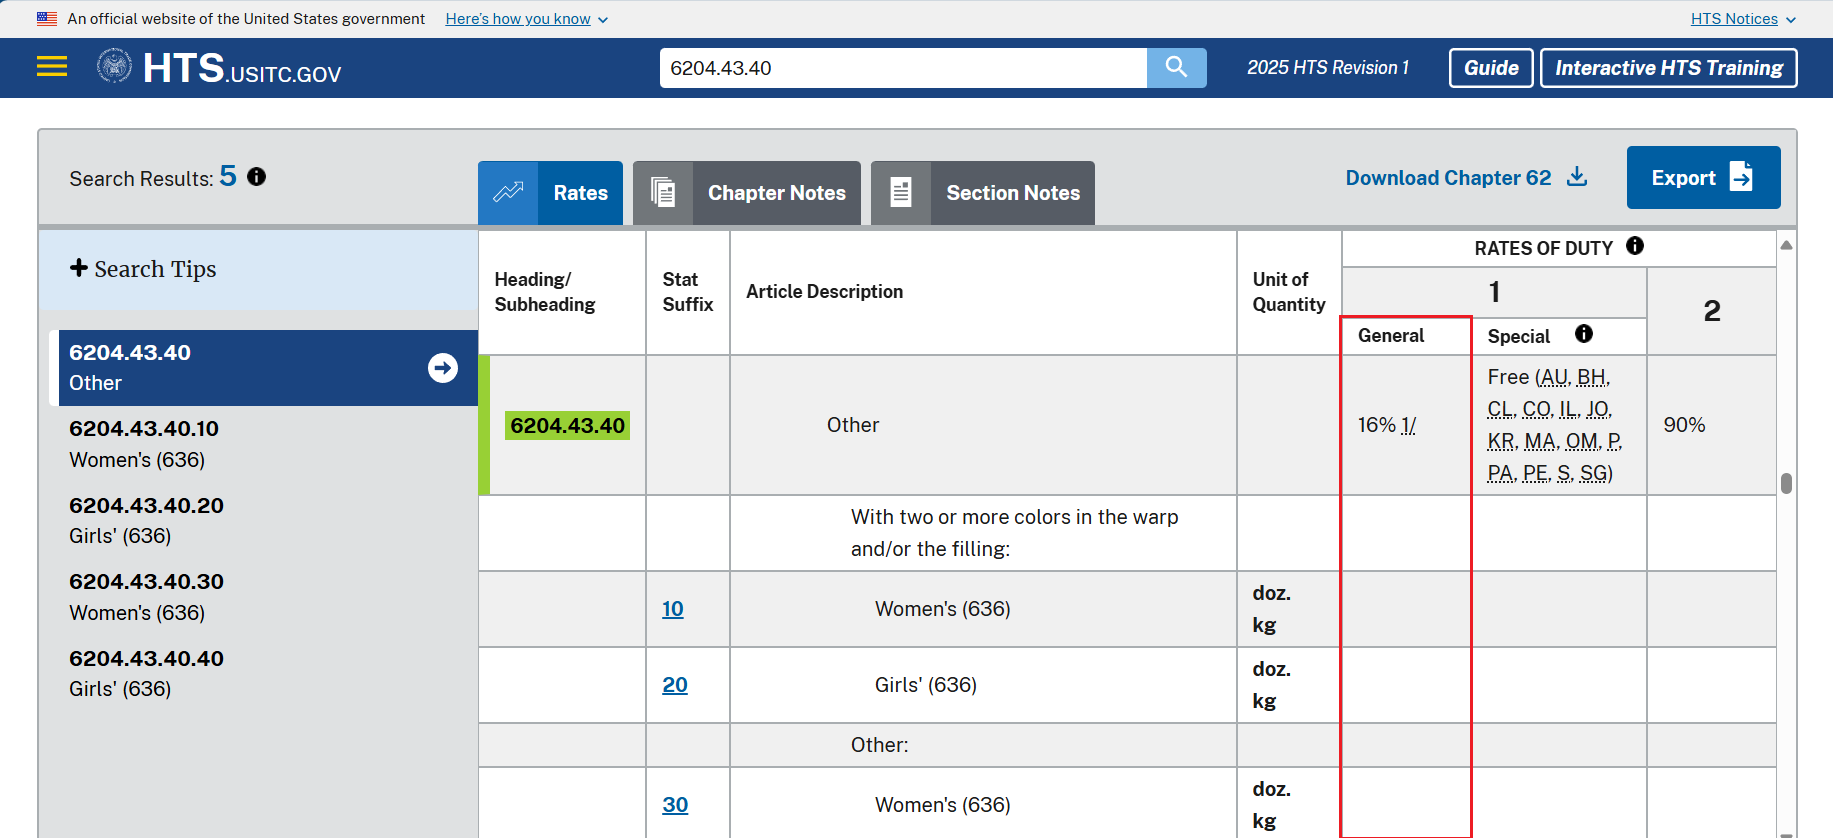Open the Section Notes tab
This screenshot has width=1833, height=838.
click(x=983, y=193)
